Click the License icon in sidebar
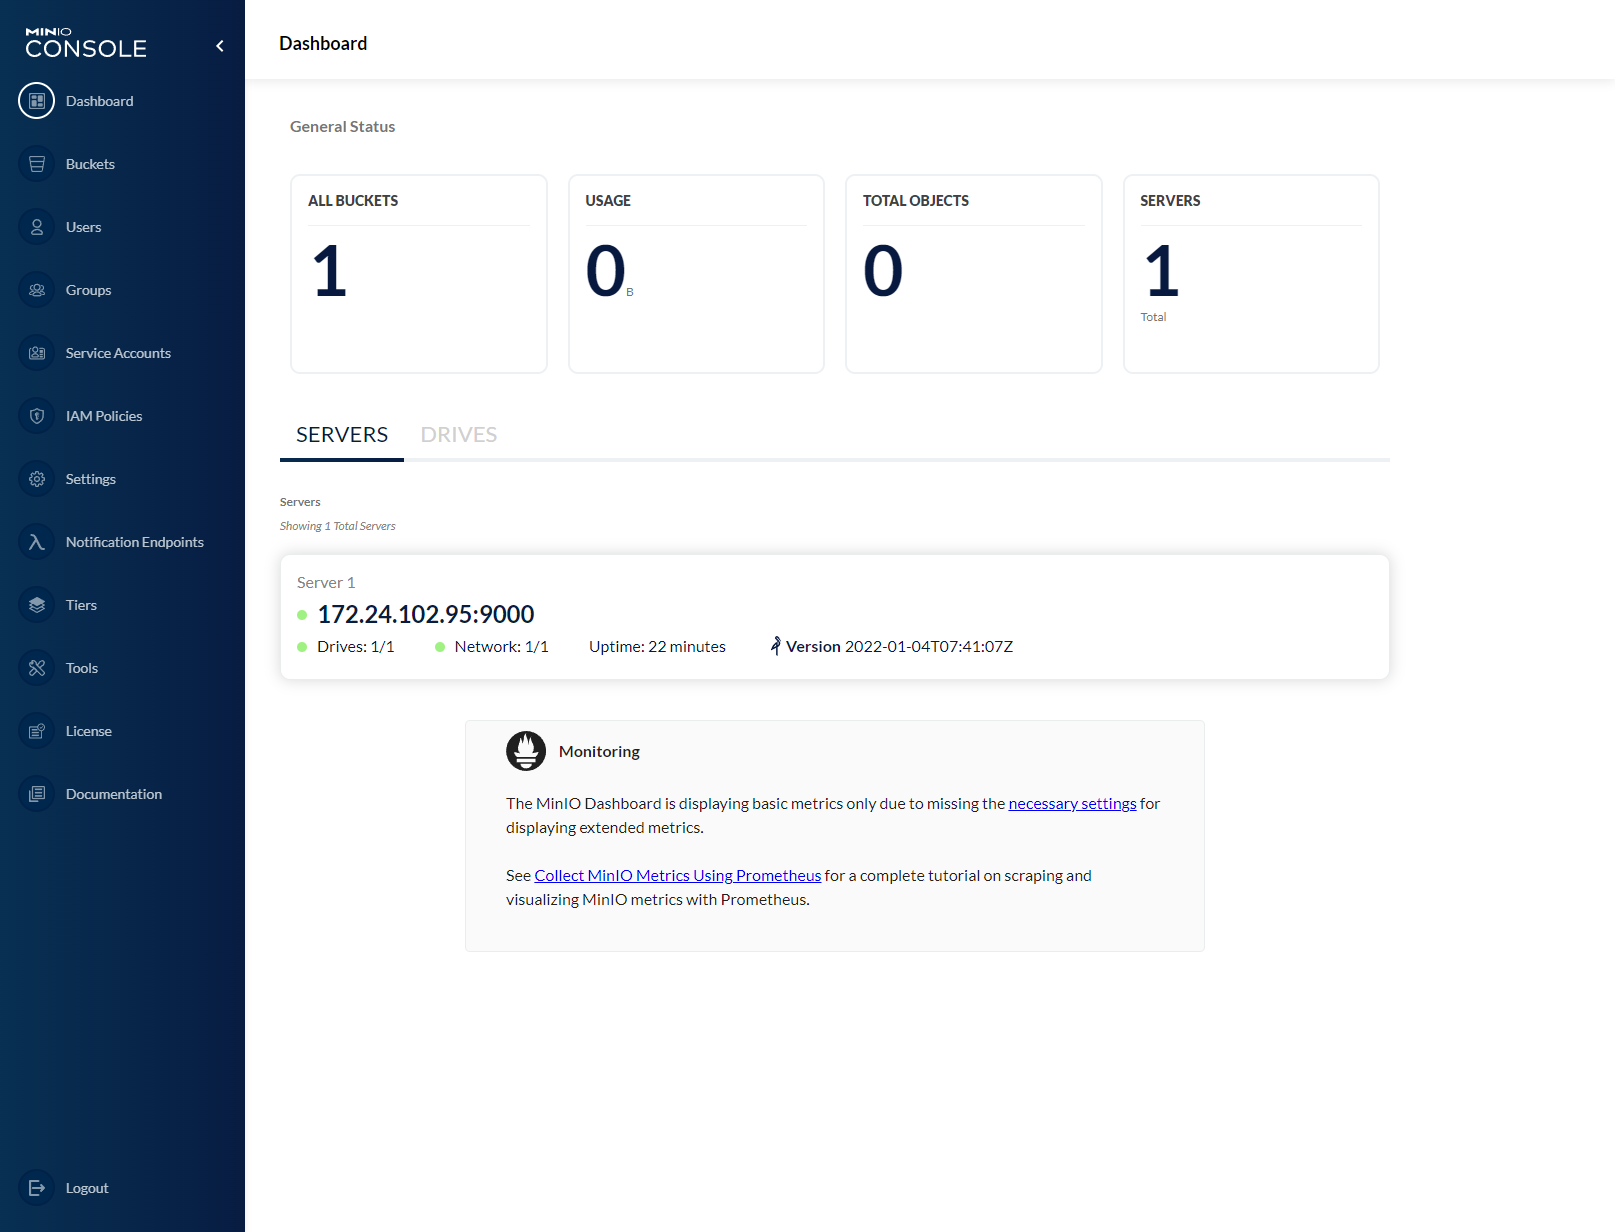Viewport: 1615px width, 1232px height. click(37, 731)
